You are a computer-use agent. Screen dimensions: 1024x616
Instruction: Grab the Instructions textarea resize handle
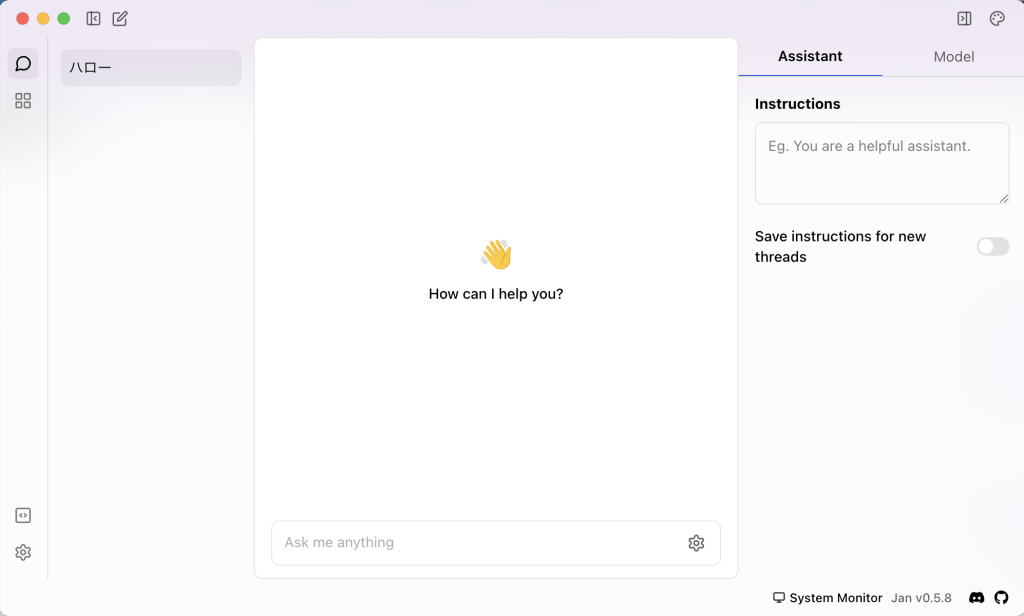point(1003,198)
